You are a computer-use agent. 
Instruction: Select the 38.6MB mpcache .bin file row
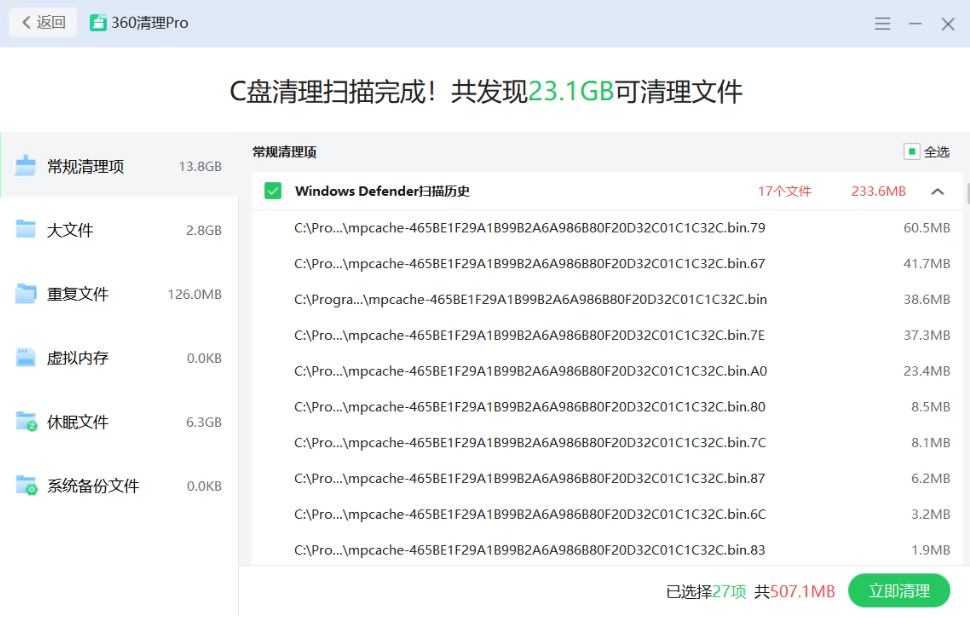tap(530, 300)
